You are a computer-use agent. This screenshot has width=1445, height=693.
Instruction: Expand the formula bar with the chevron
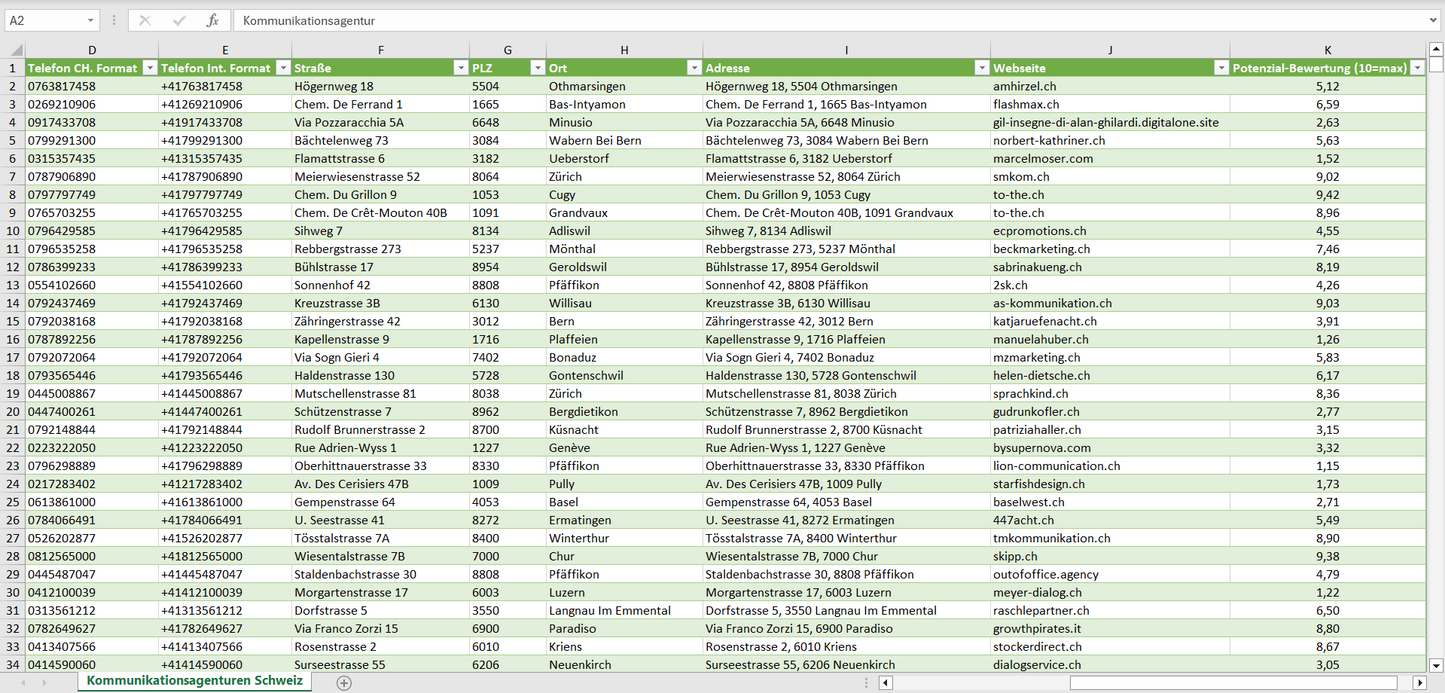[x=1434, y=20]
